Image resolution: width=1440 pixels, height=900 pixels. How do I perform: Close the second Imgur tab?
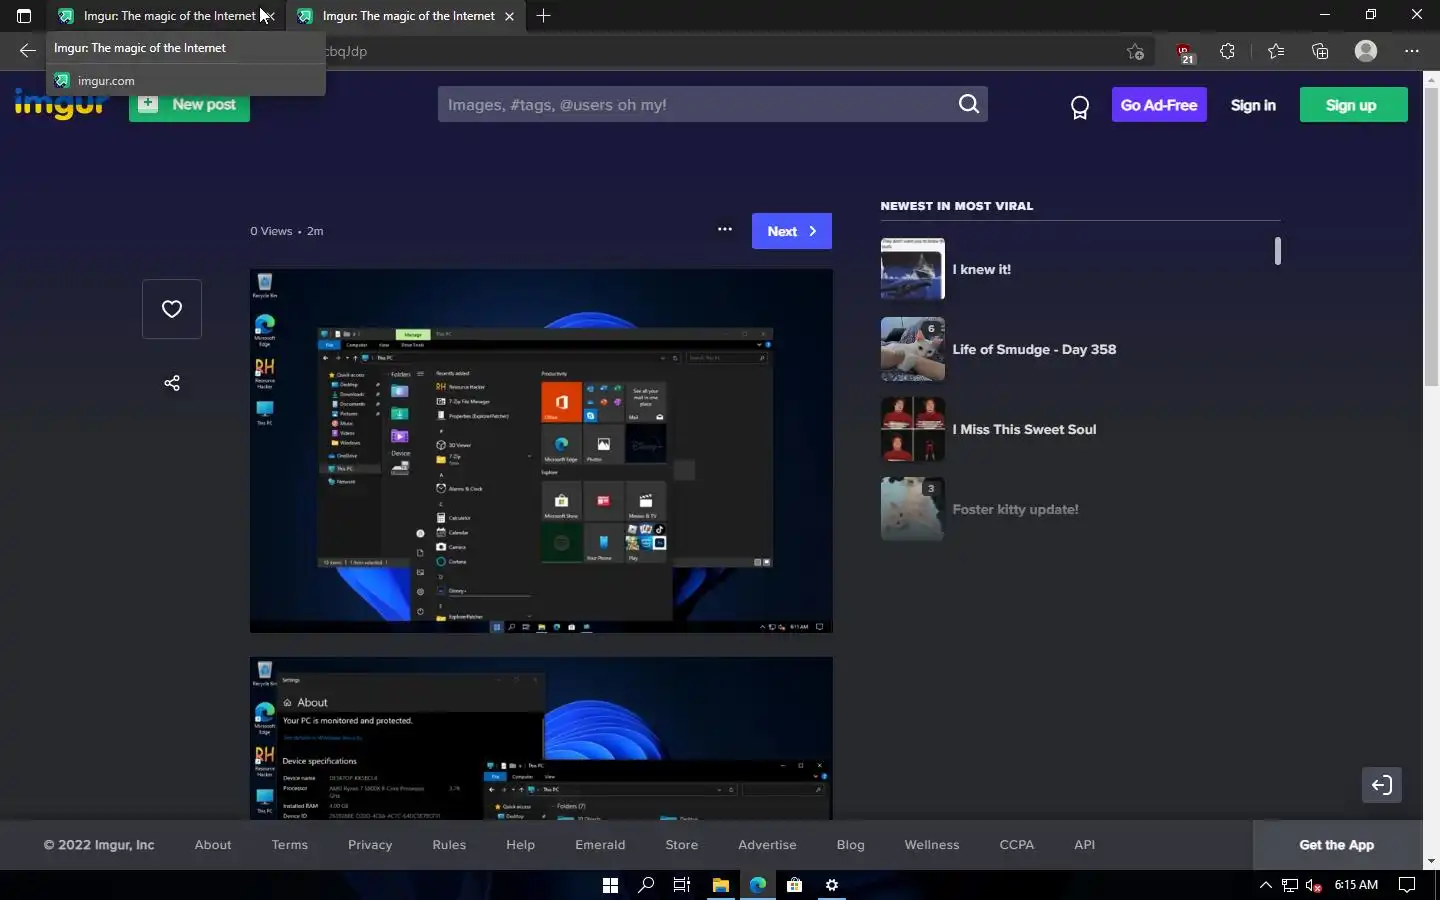point(509,16)
